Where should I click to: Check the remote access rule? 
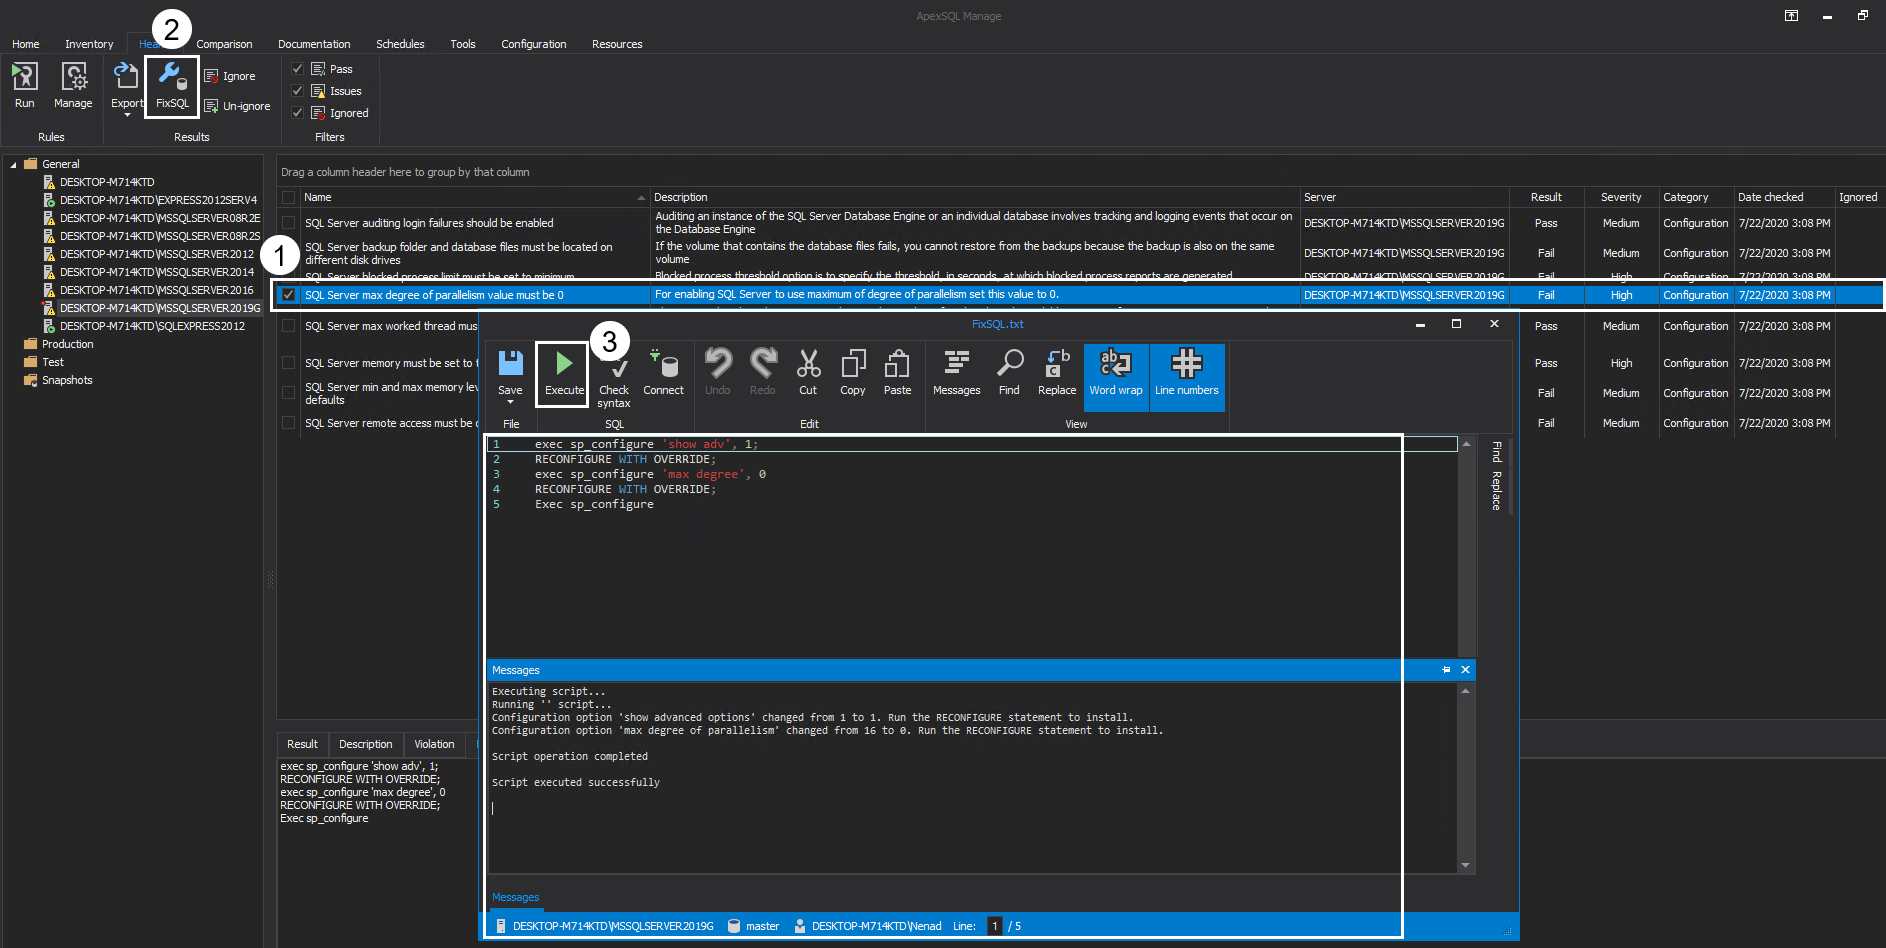(288, 423)
